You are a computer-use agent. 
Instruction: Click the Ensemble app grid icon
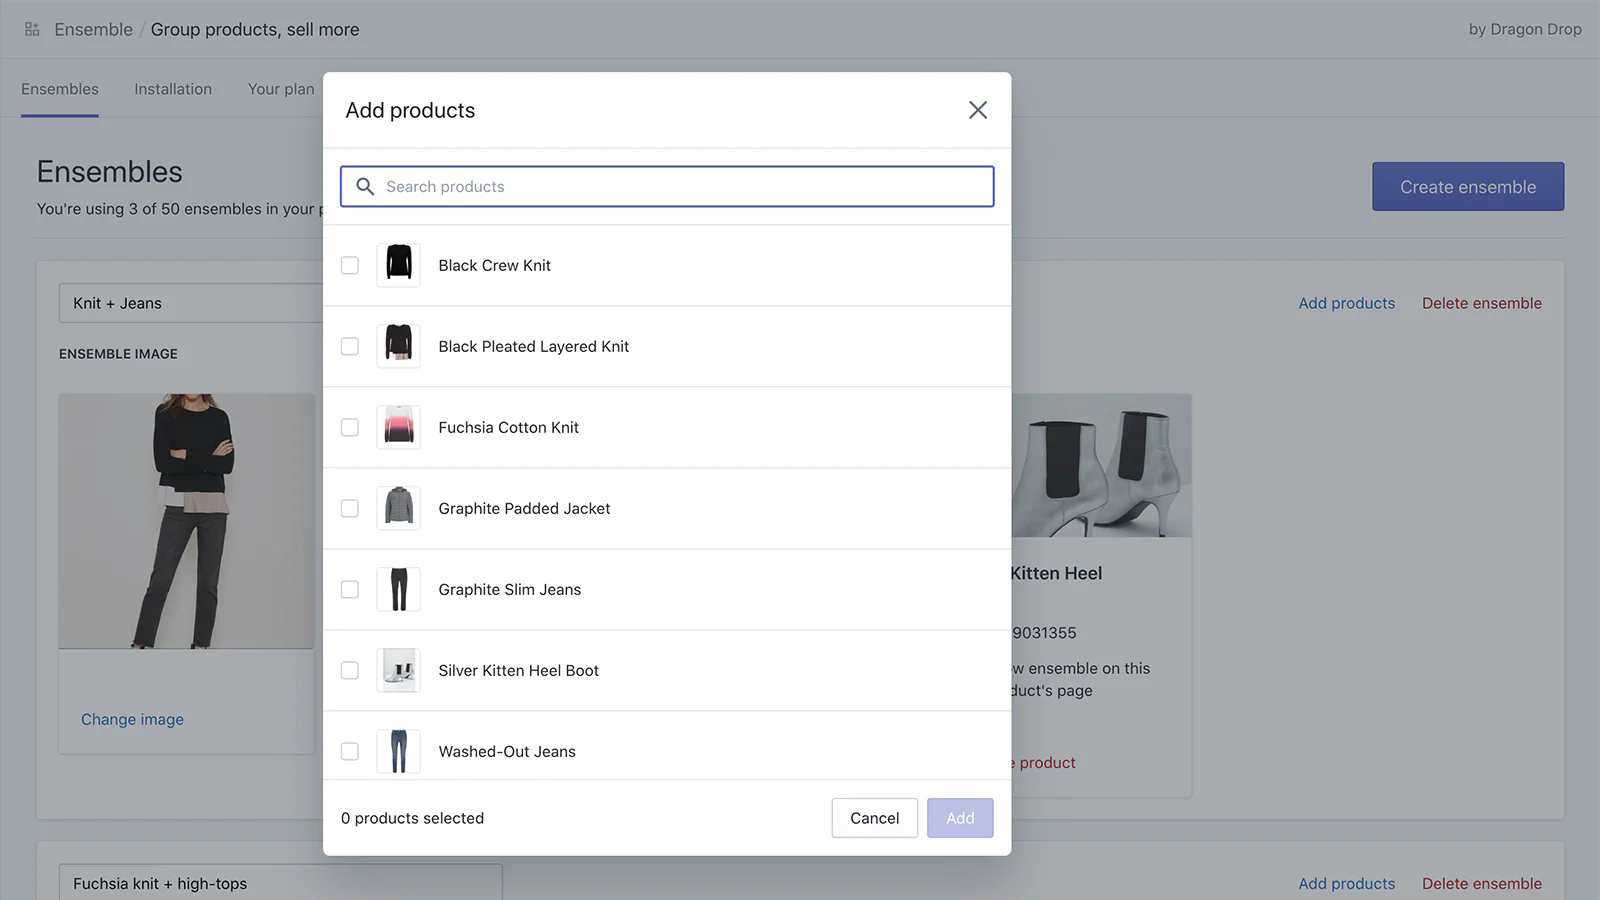point(32,29)
